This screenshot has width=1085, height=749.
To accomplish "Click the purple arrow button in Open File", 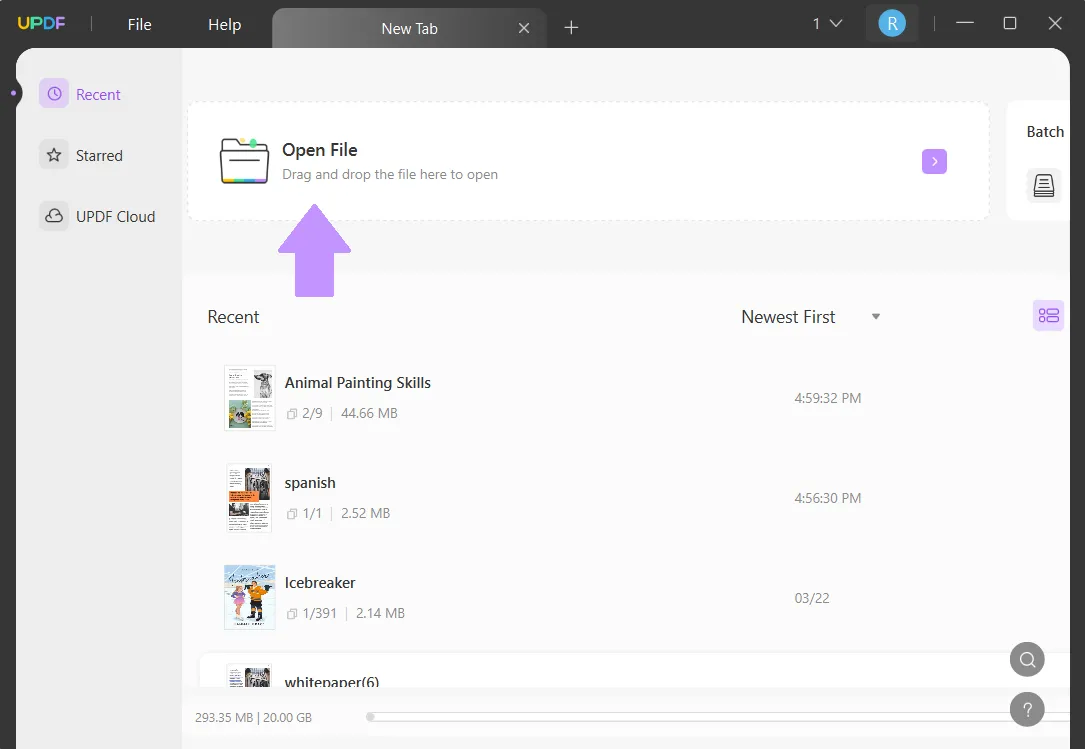I will [934, 161].
